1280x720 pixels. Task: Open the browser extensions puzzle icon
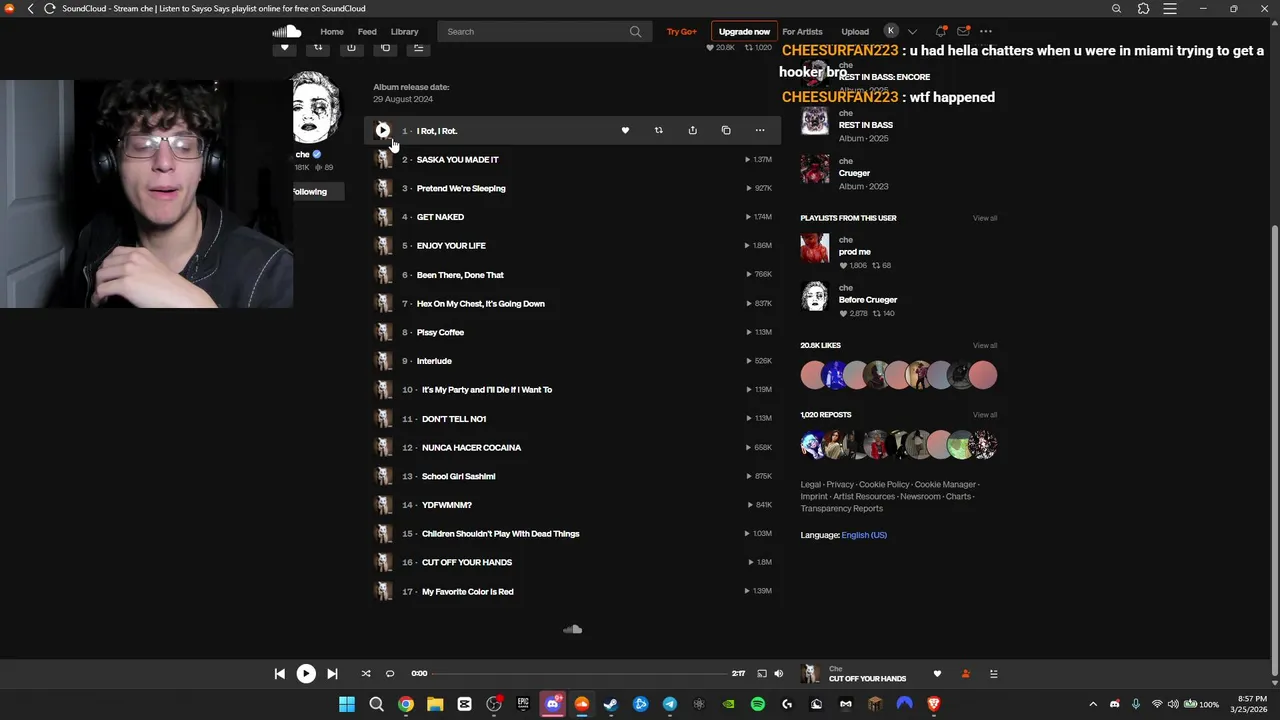point(1143,8)
